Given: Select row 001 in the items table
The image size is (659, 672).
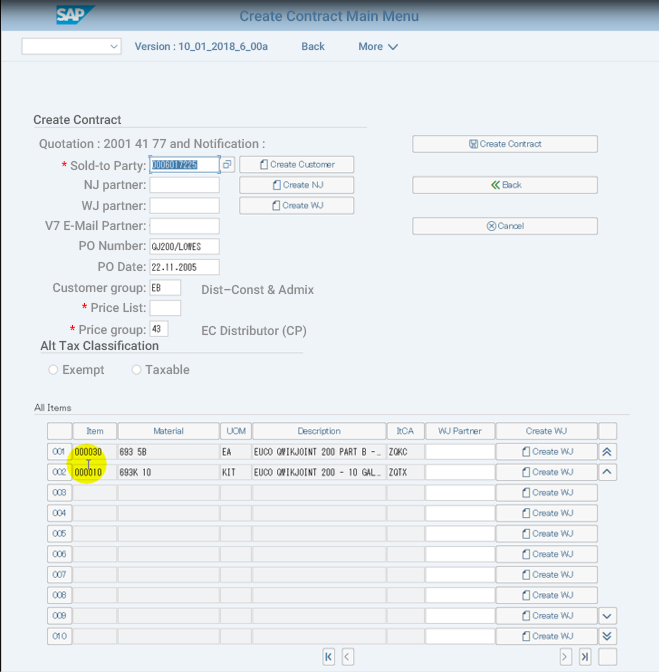Looking at the screenshot, I should point(59,452).
